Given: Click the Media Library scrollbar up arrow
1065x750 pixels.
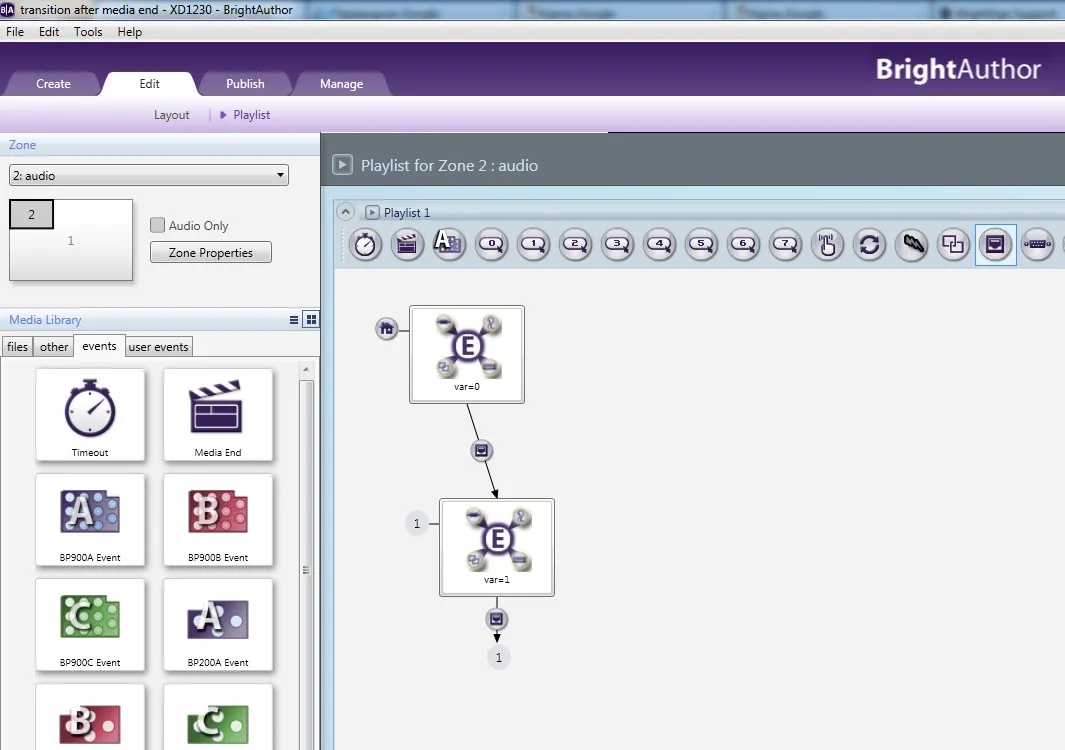Looking at the screenshot, I should point(306,369).
